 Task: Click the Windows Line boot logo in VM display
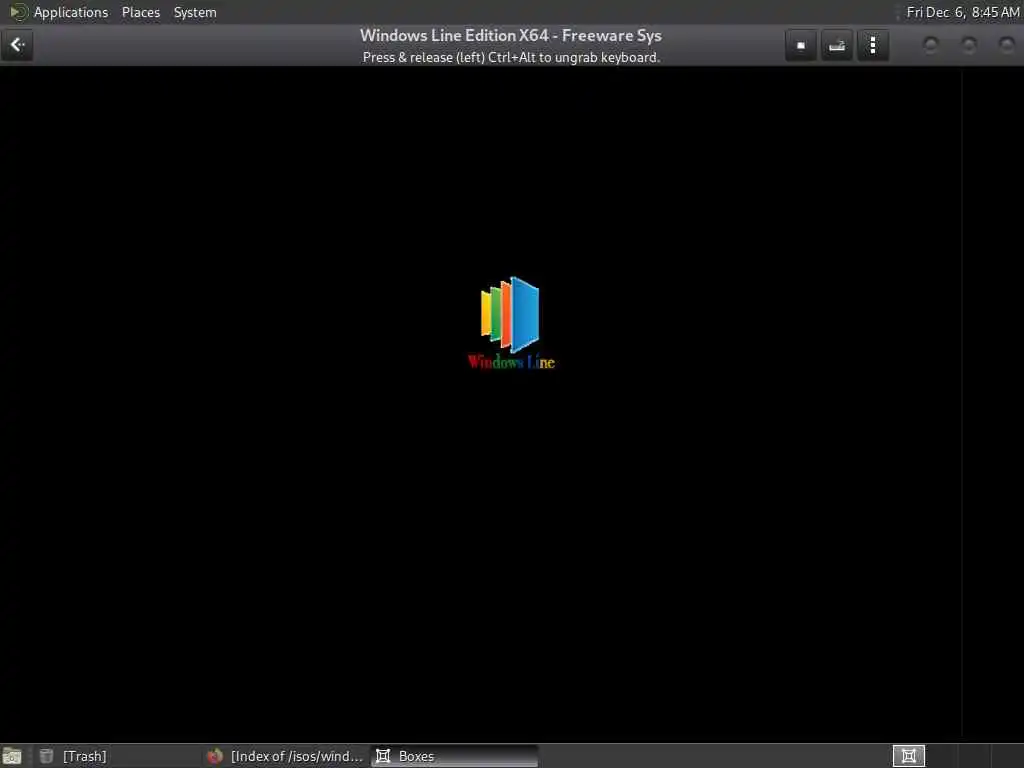point(511,323)
